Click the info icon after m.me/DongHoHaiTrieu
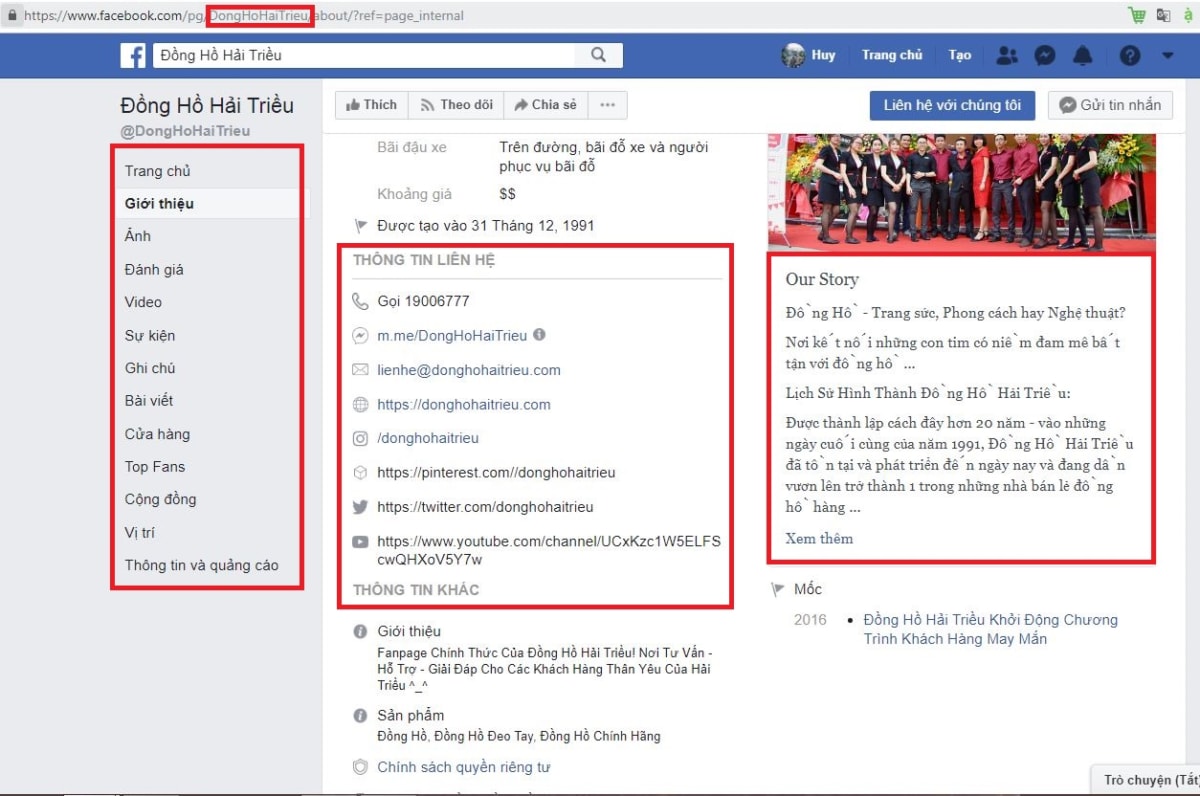 [539, 335]
